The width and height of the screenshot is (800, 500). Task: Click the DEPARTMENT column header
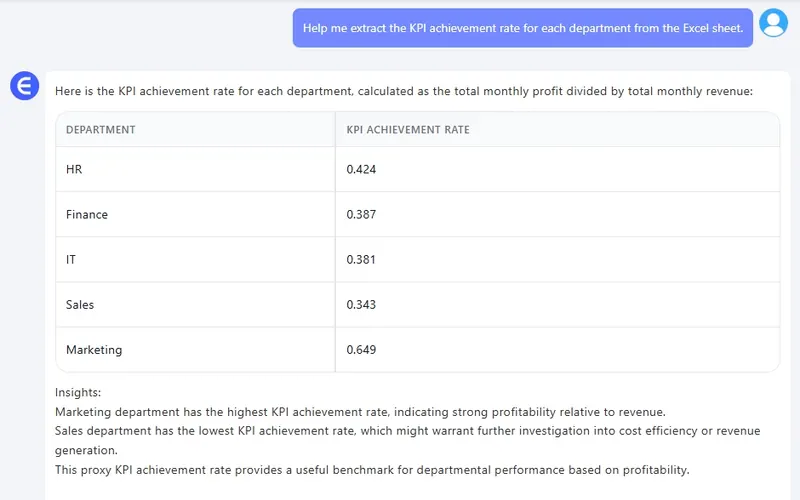(x=101, y=130)
